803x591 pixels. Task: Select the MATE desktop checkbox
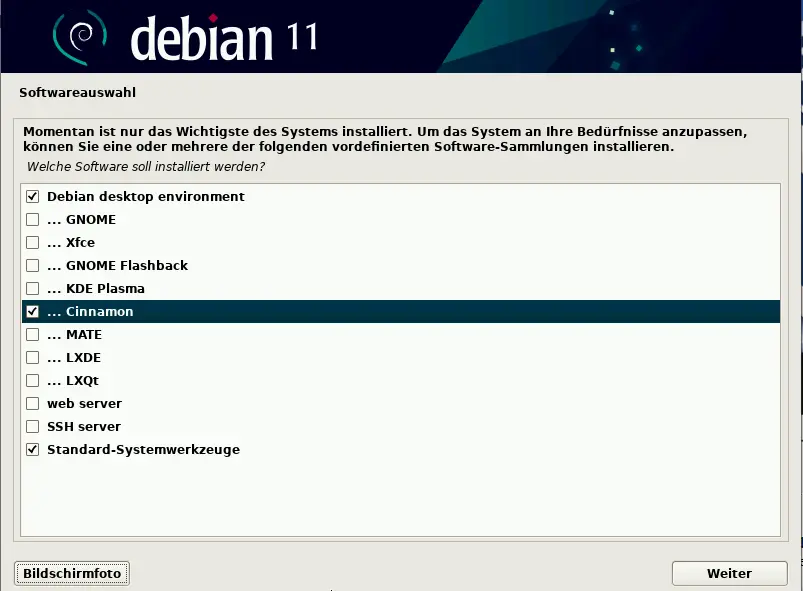click(32, 334)
